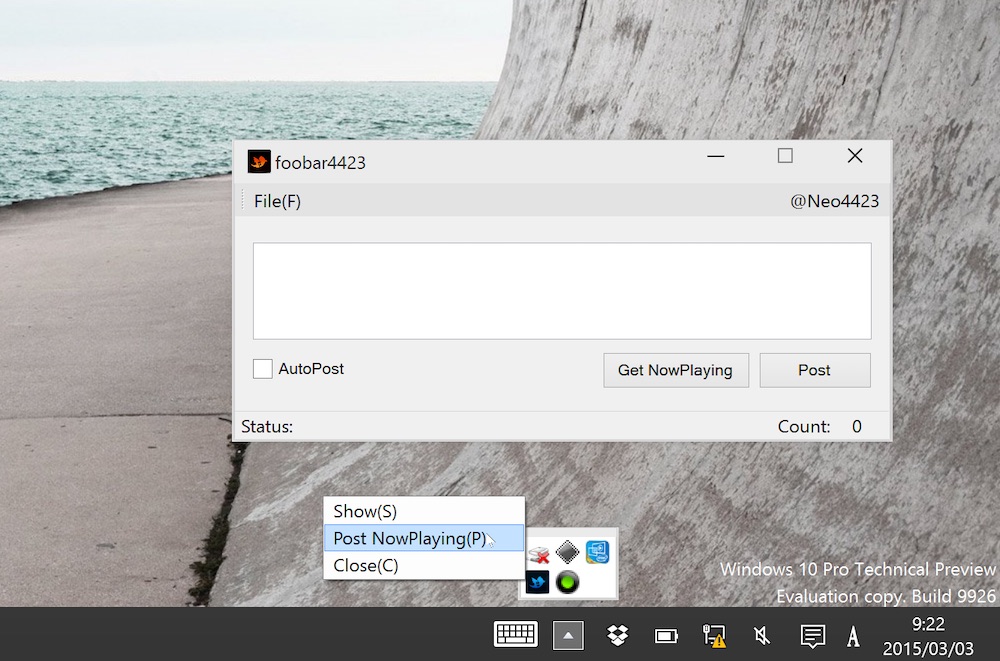Click inside the tweet text box

pyautogui.click(x=561, y=291)
